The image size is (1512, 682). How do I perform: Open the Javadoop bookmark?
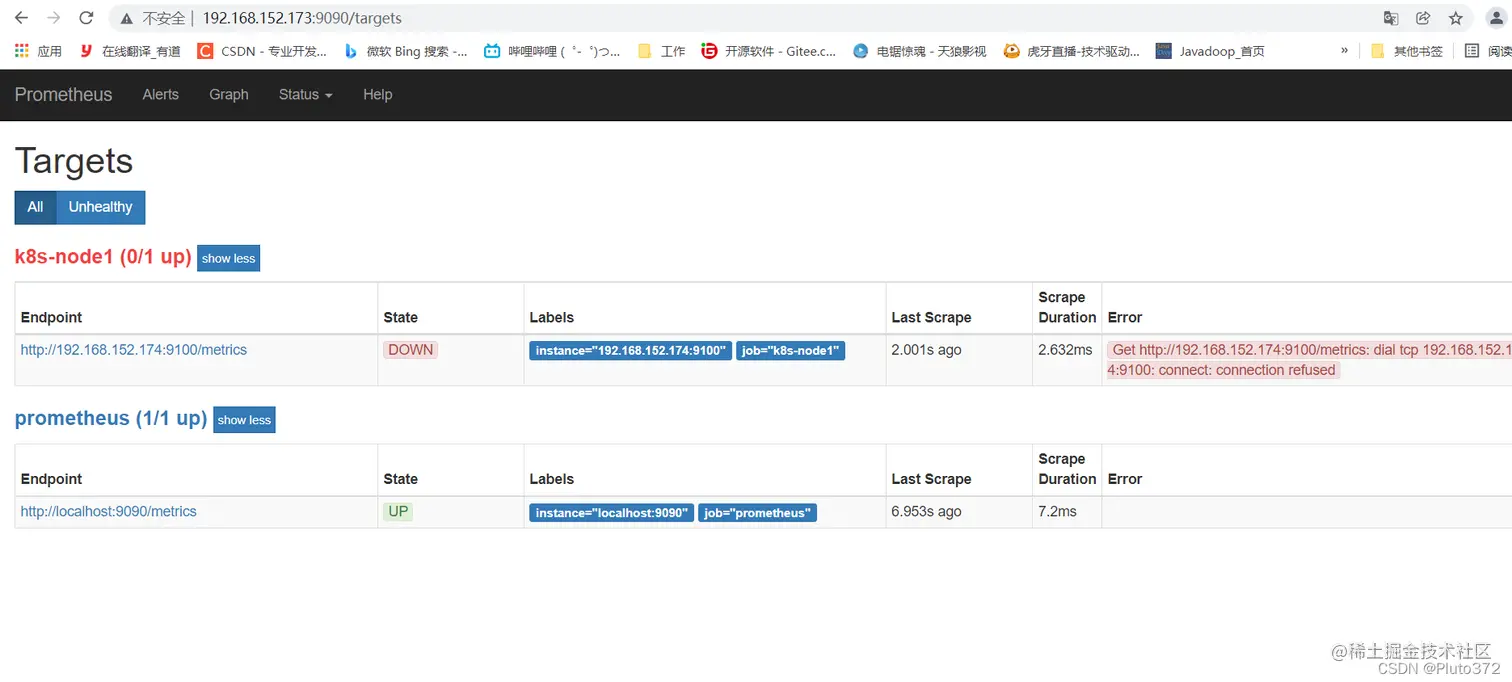[x=1210, y=51]
